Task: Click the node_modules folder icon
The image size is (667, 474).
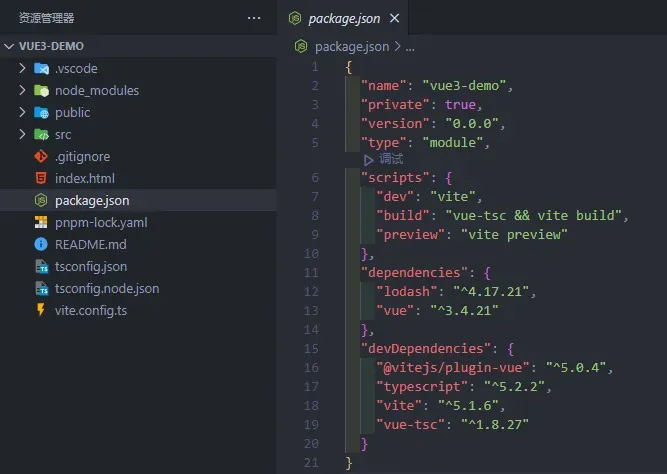Action: pyautogui.click(x=41, y=91)
